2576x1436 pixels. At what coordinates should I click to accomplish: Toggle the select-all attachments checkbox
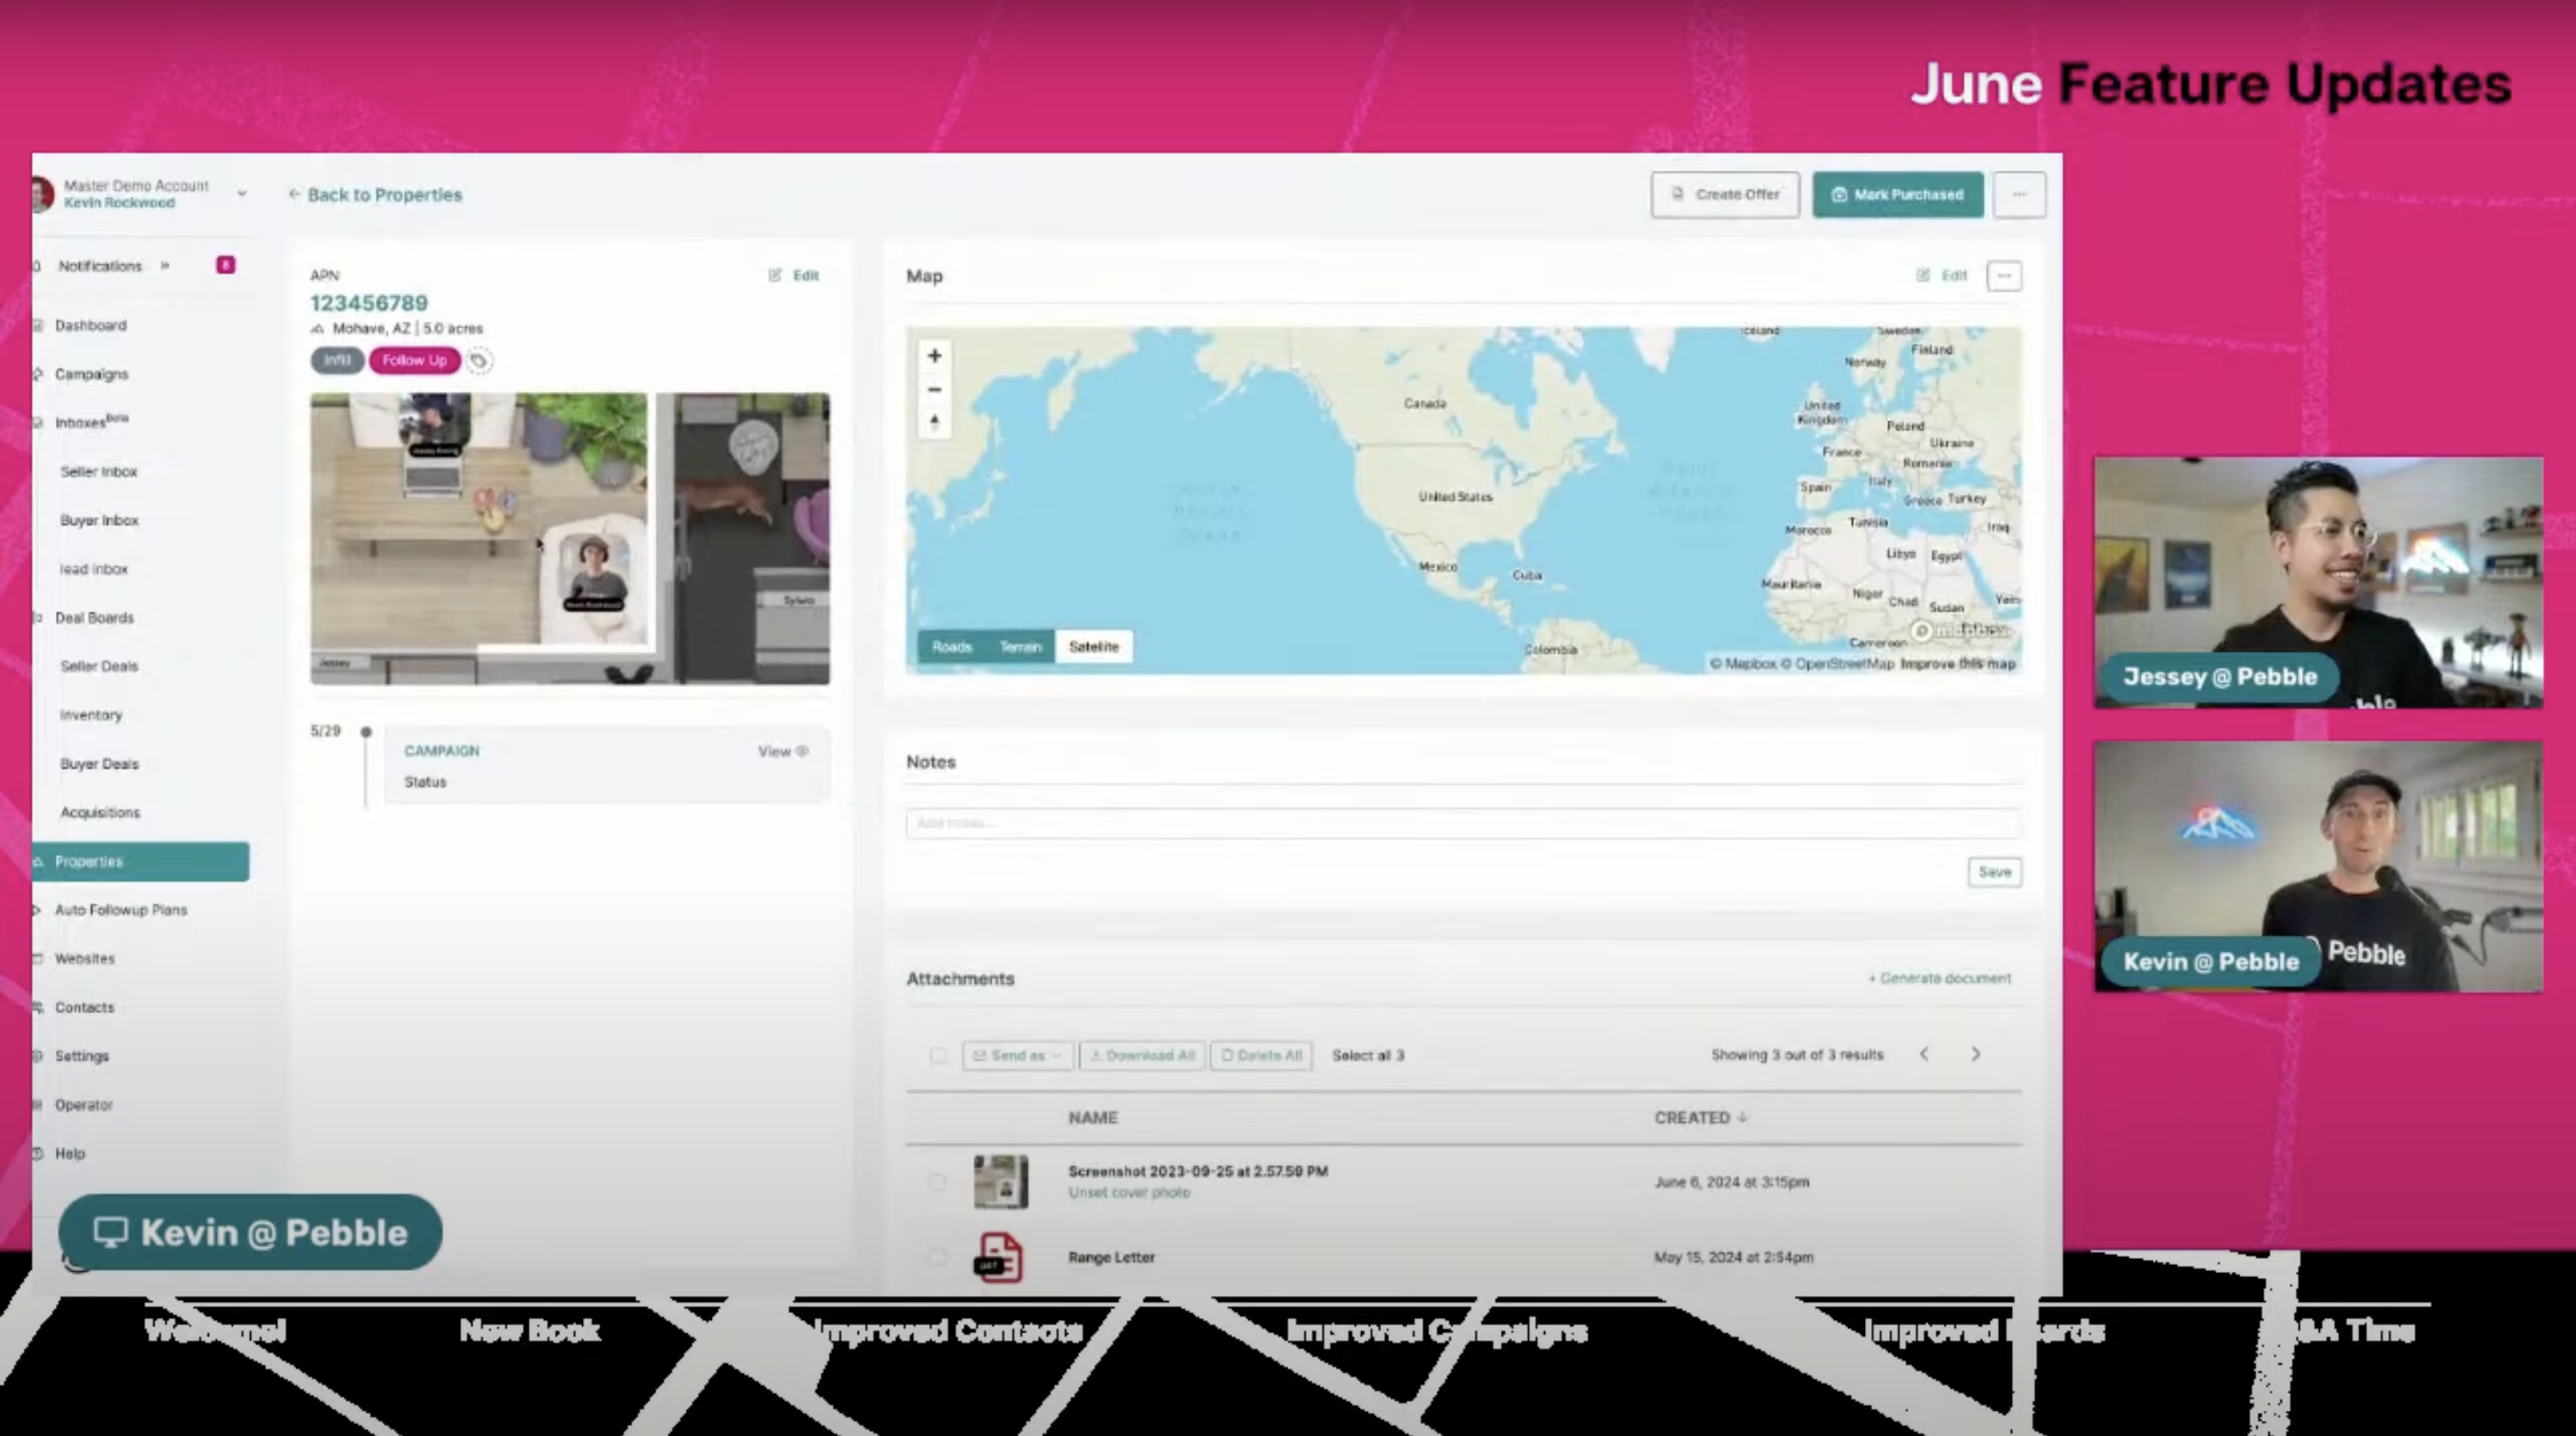[x=938, y=1055]
